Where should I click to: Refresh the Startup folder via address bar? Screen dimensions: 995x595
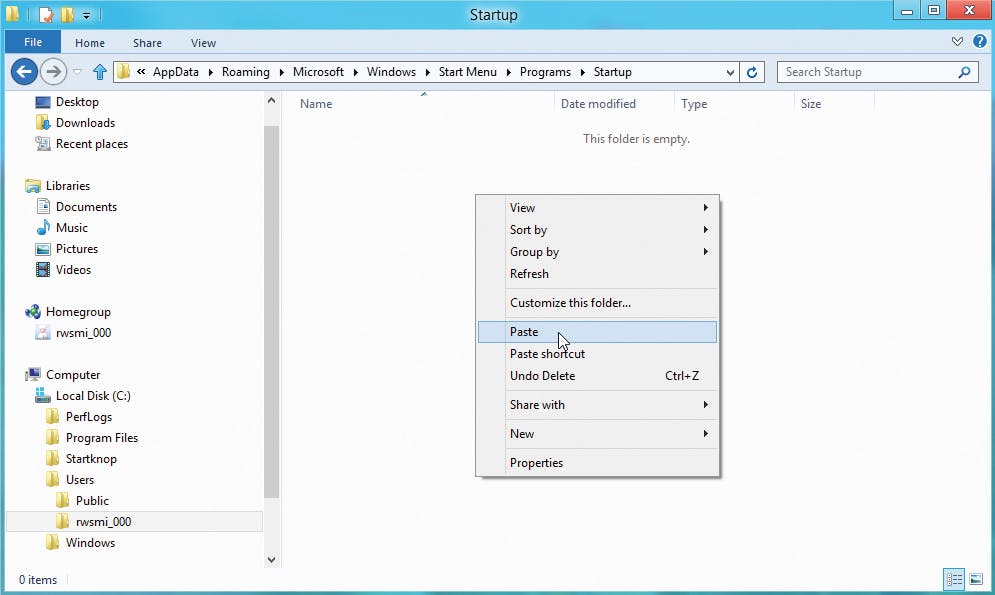coord(752,72)
